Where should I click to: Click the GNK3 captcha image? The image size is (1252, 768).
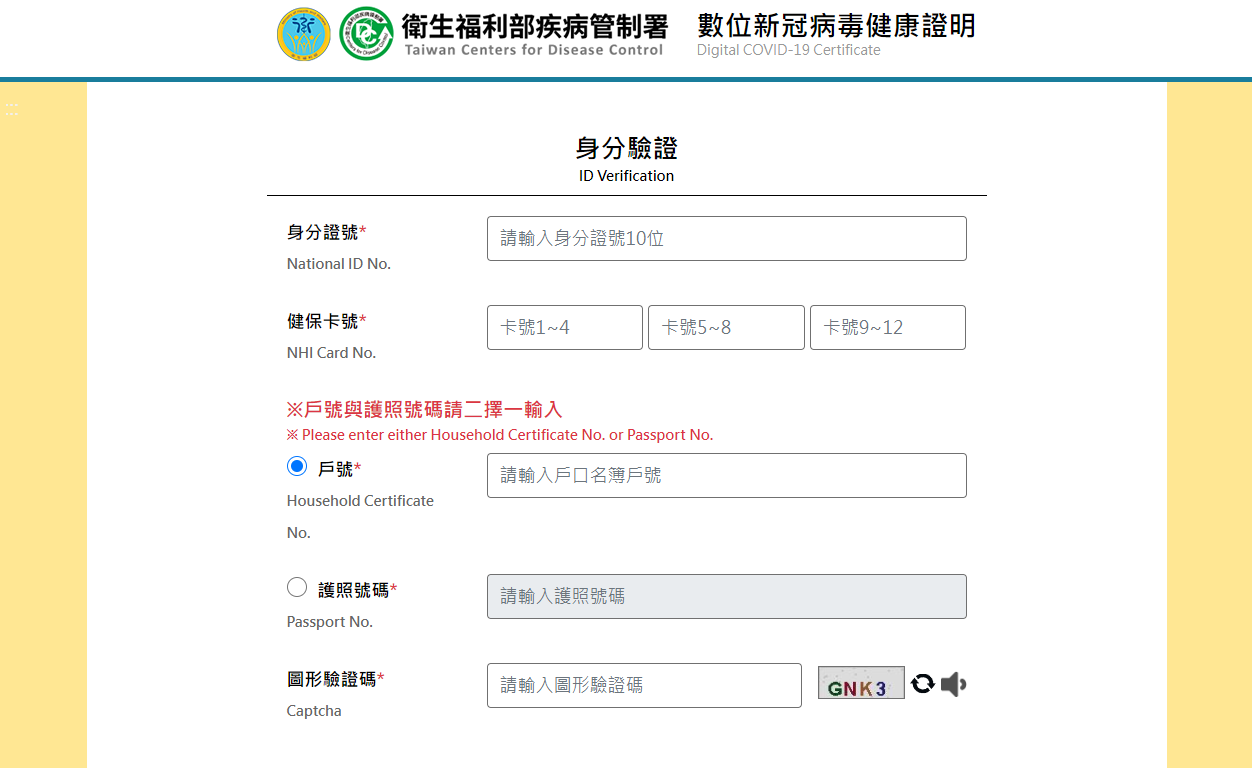tap(861, 683)
